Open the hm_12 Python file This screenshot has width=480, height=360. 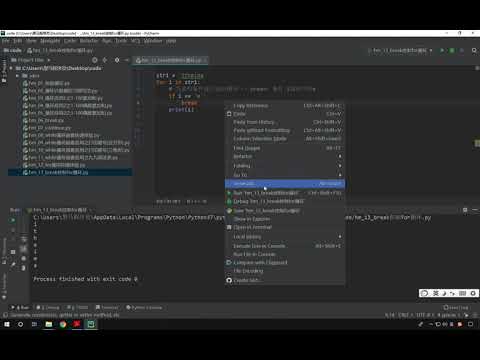[54, 165]
